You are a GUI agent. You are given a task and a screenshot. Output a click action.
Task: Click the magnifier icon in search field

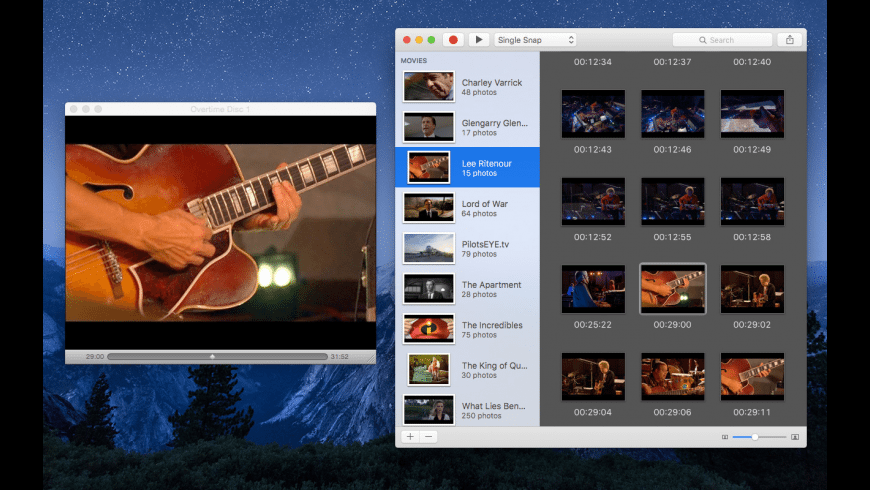(x=703, y=40)
